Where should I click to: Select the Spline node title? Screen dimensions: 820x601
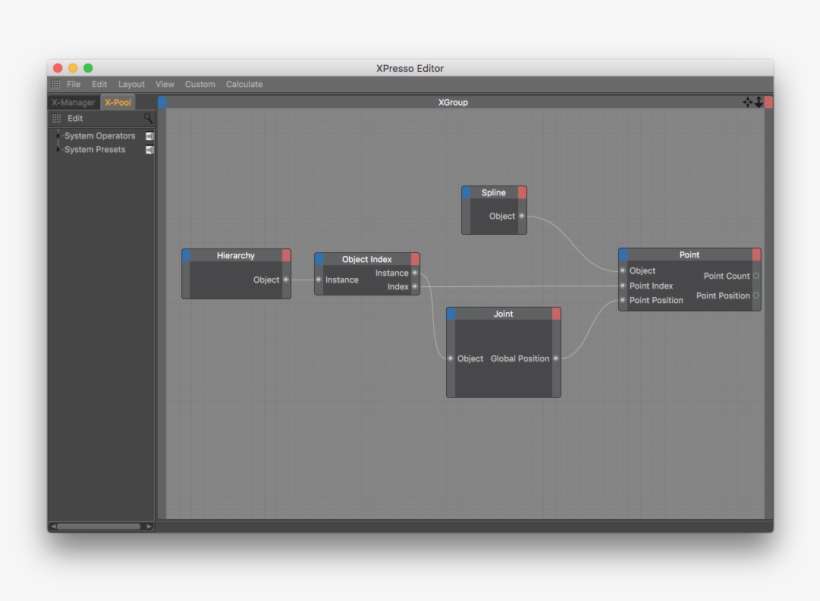pos(494,192)
